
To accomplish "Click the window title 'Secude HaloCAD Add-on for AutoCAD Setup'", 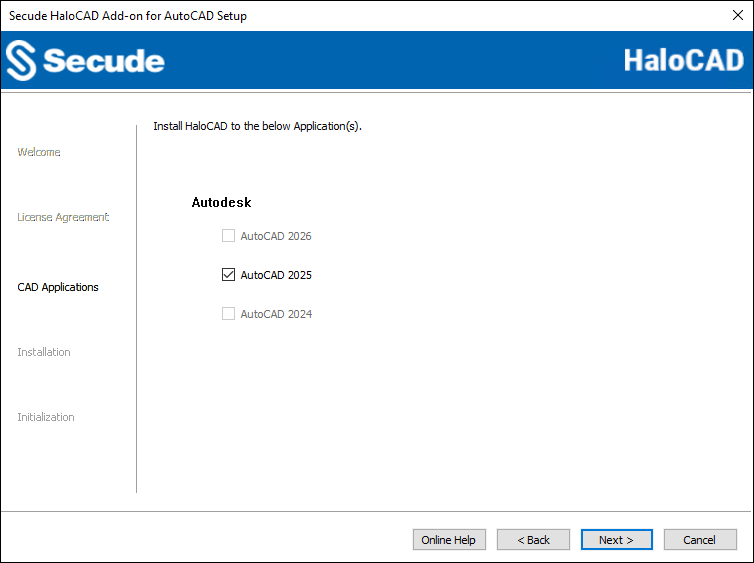I will (x=128, y=15).
